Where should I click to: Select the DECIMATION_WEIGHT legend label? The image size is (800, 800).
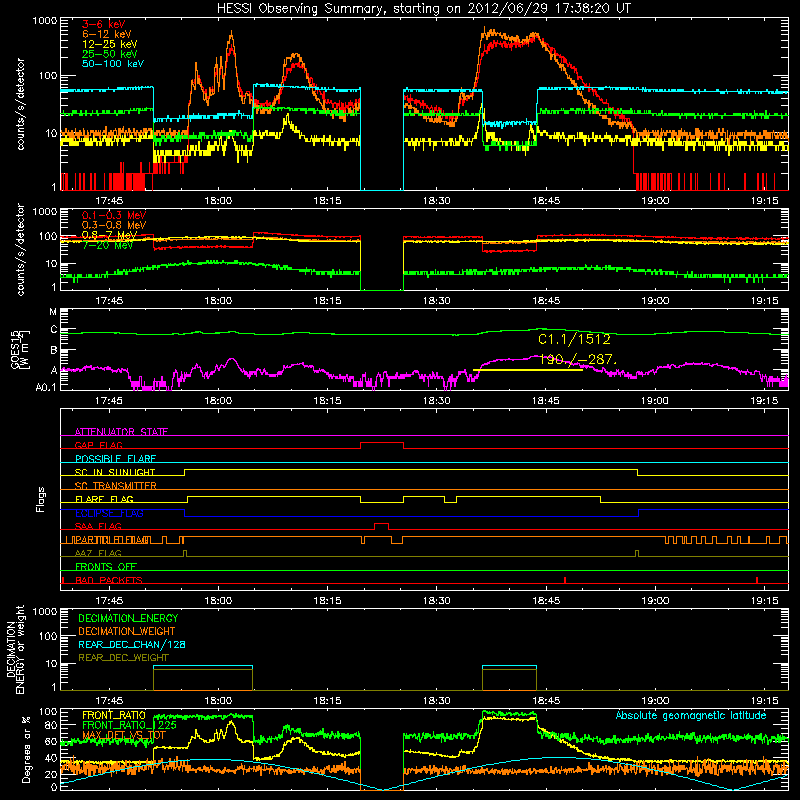(127, 631)
